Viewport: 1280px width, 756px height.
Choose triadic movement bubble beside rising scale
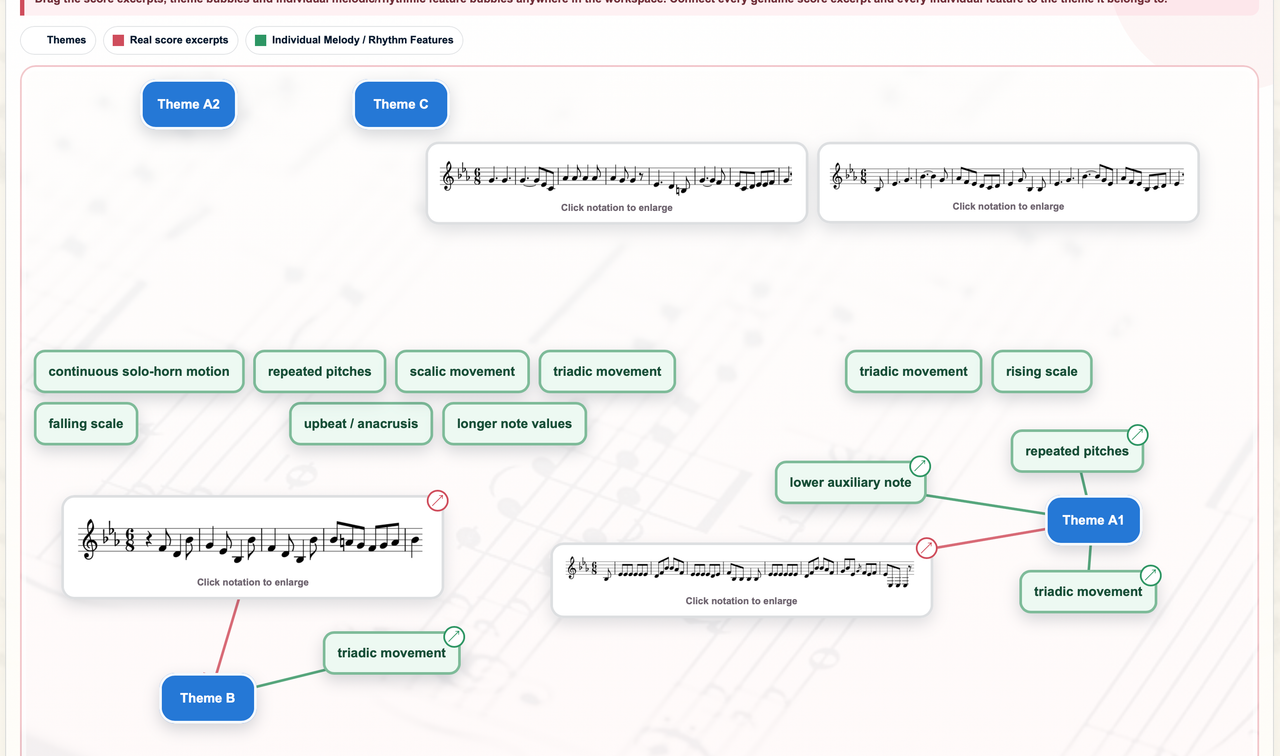tap(913, 371)
